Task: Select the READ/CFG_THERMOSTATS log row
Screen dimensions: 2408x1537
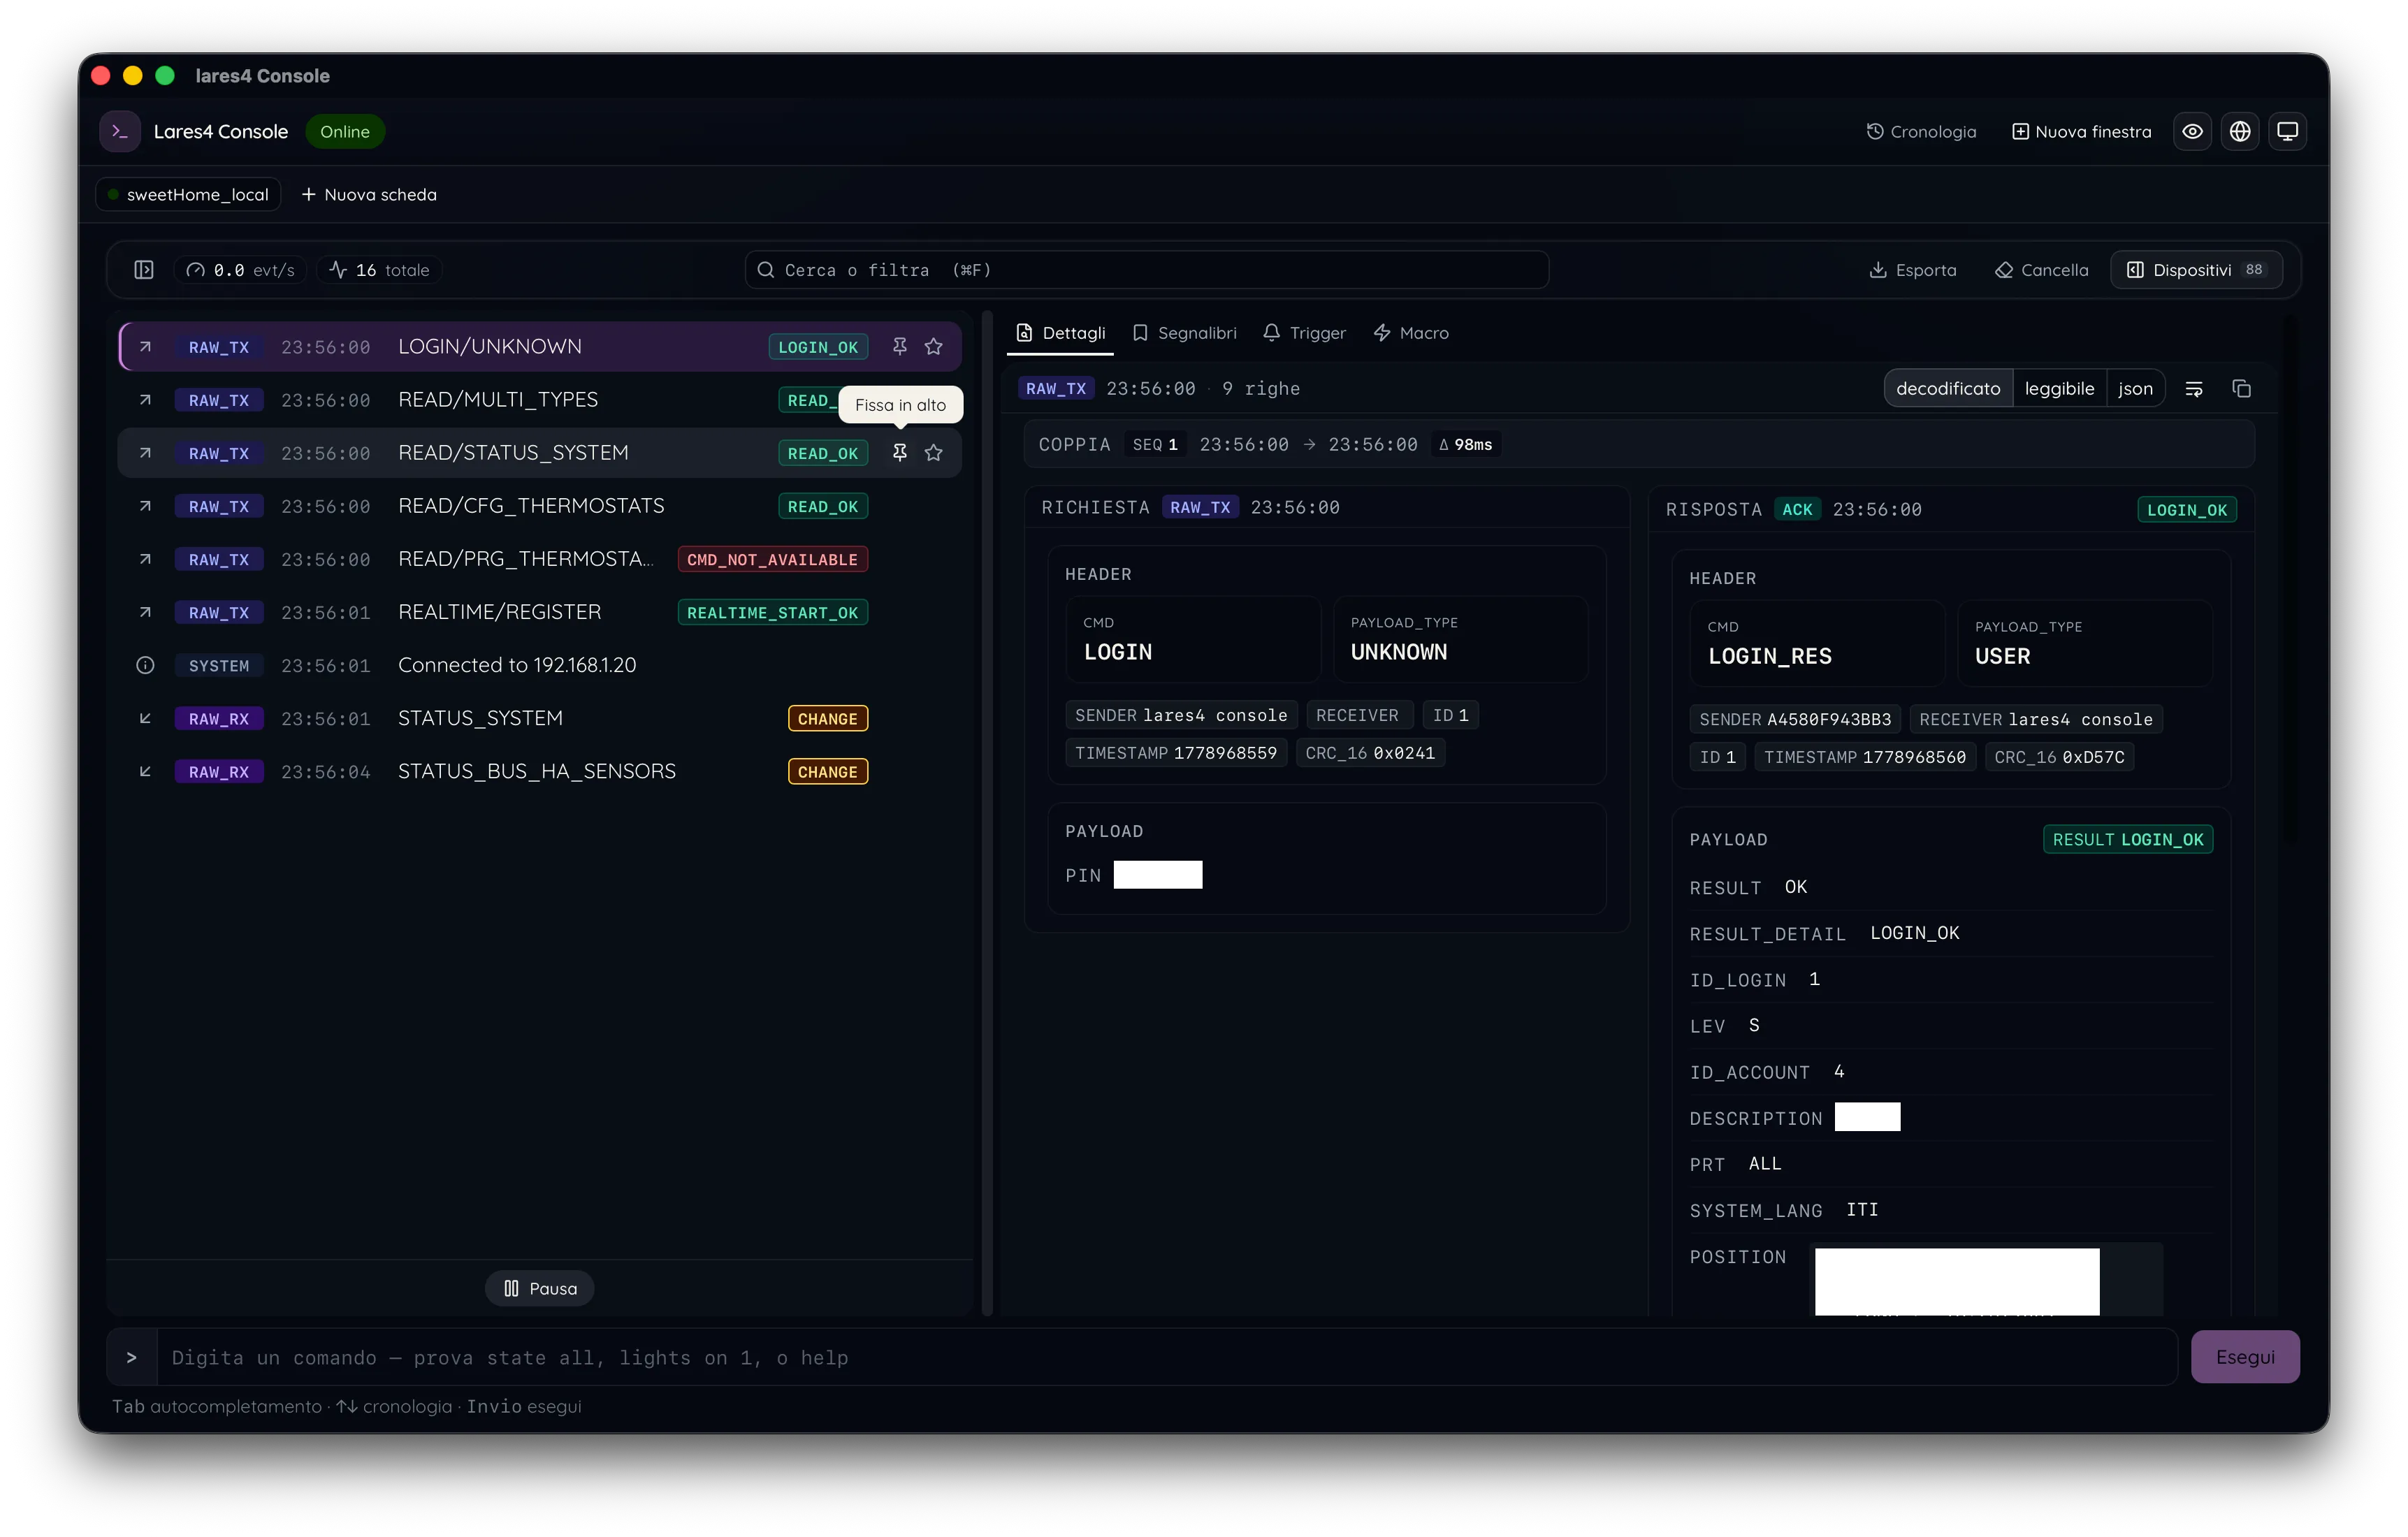Action: [x=540, y=506]
